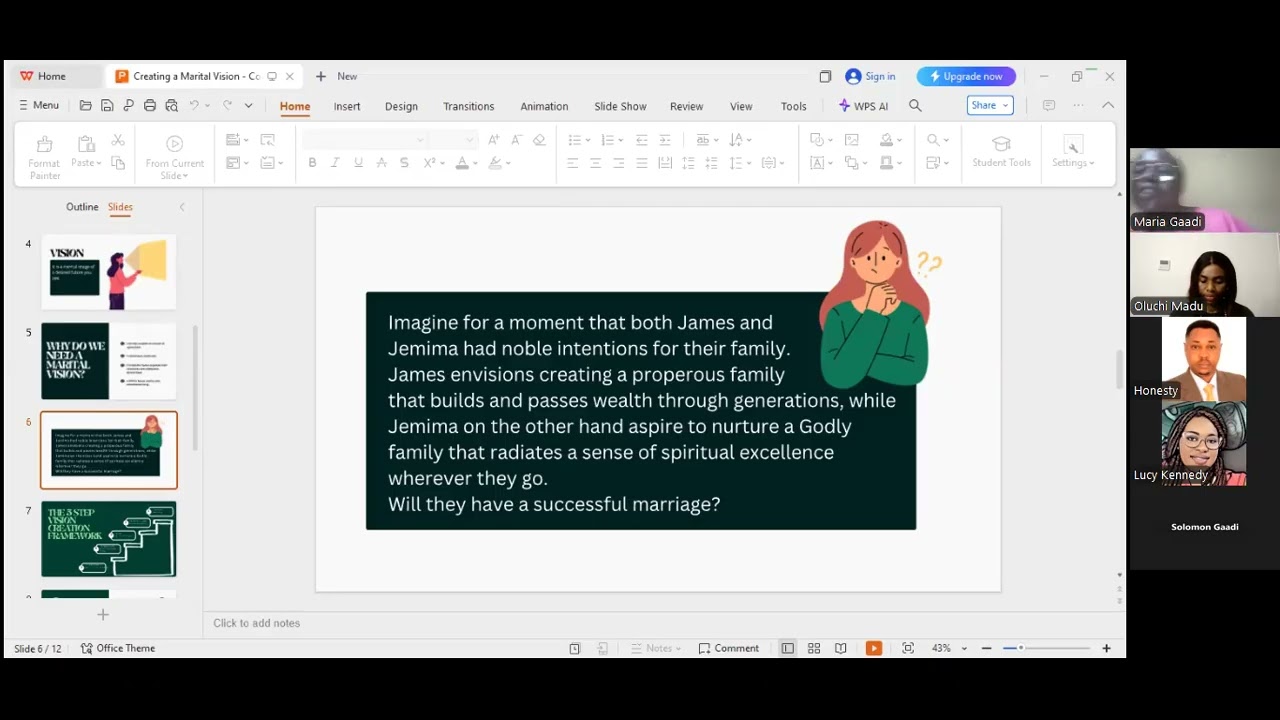Click New to open a new tab

pyautogui.click(x=336, y=76)
